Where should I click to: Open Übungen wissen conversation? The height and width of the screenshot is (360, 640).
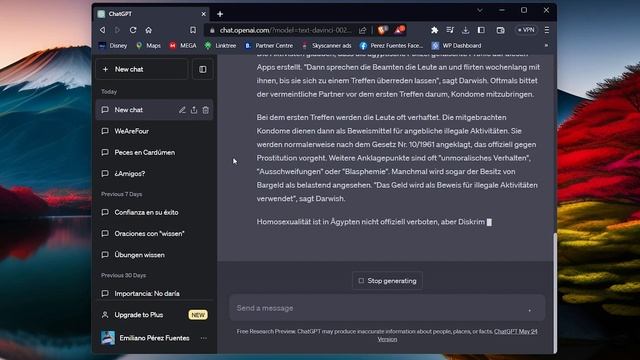[154, 255]
